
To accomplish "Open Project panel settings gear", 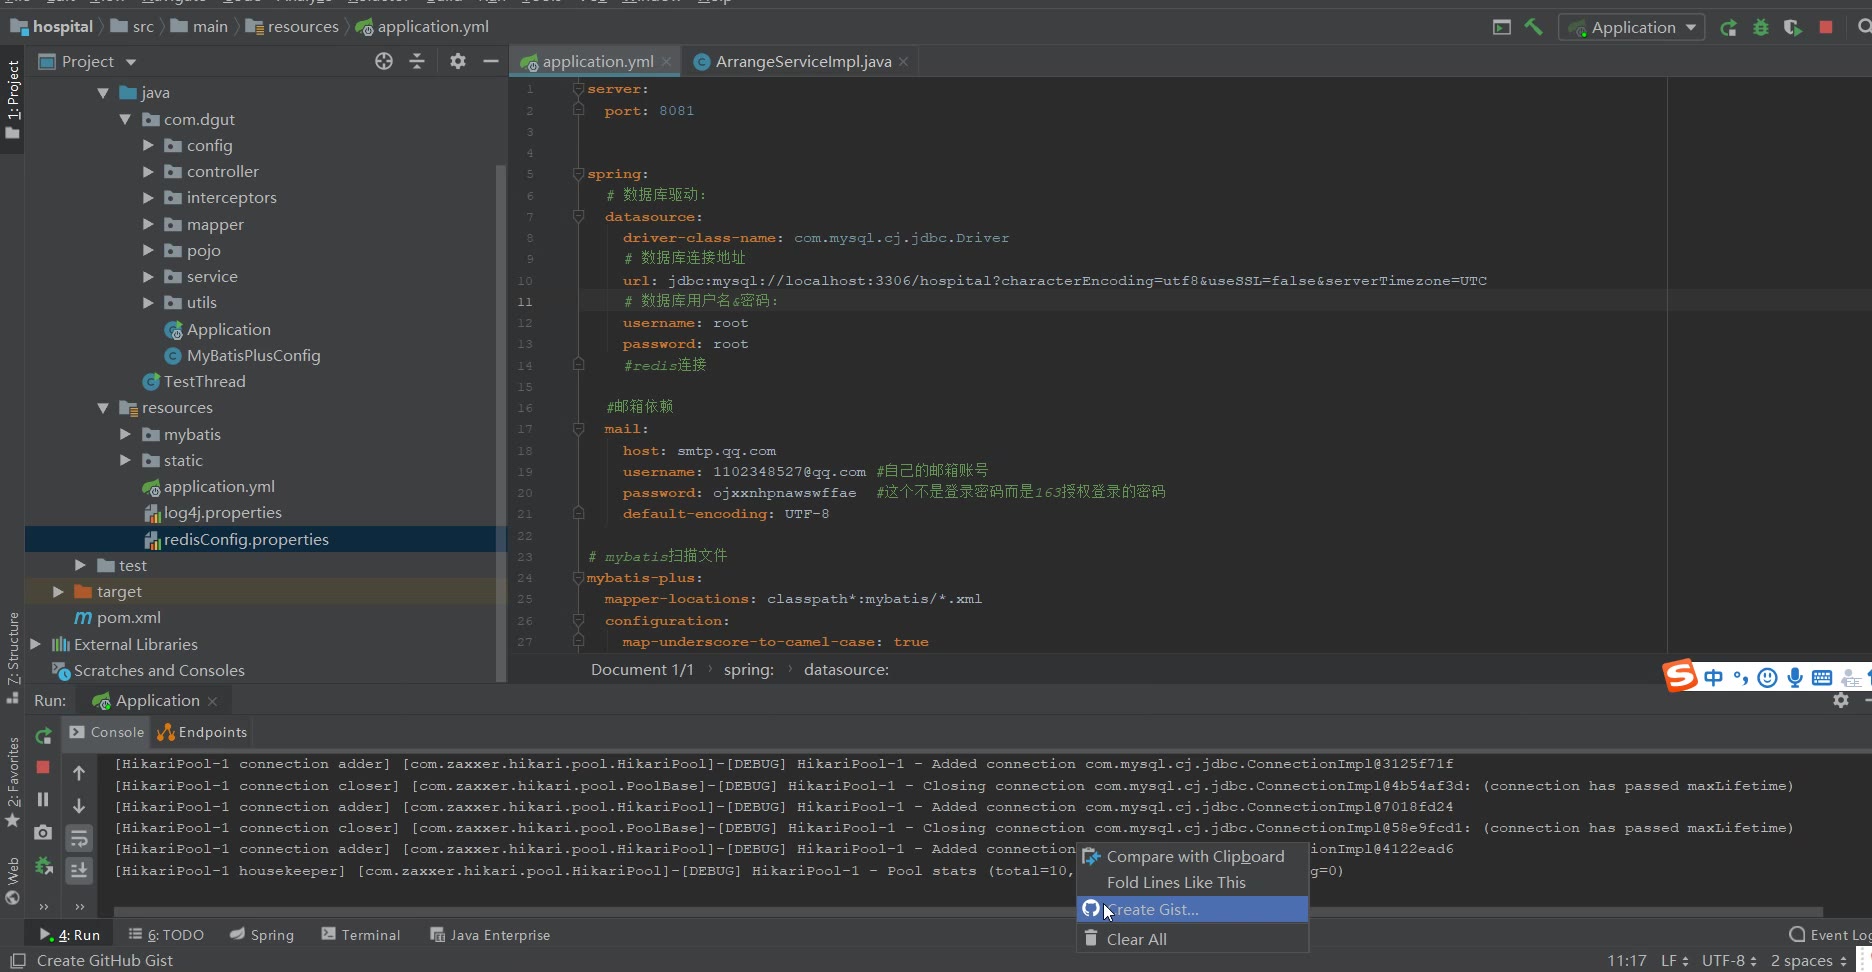I will pyautogui.click(x=458, y=61).
